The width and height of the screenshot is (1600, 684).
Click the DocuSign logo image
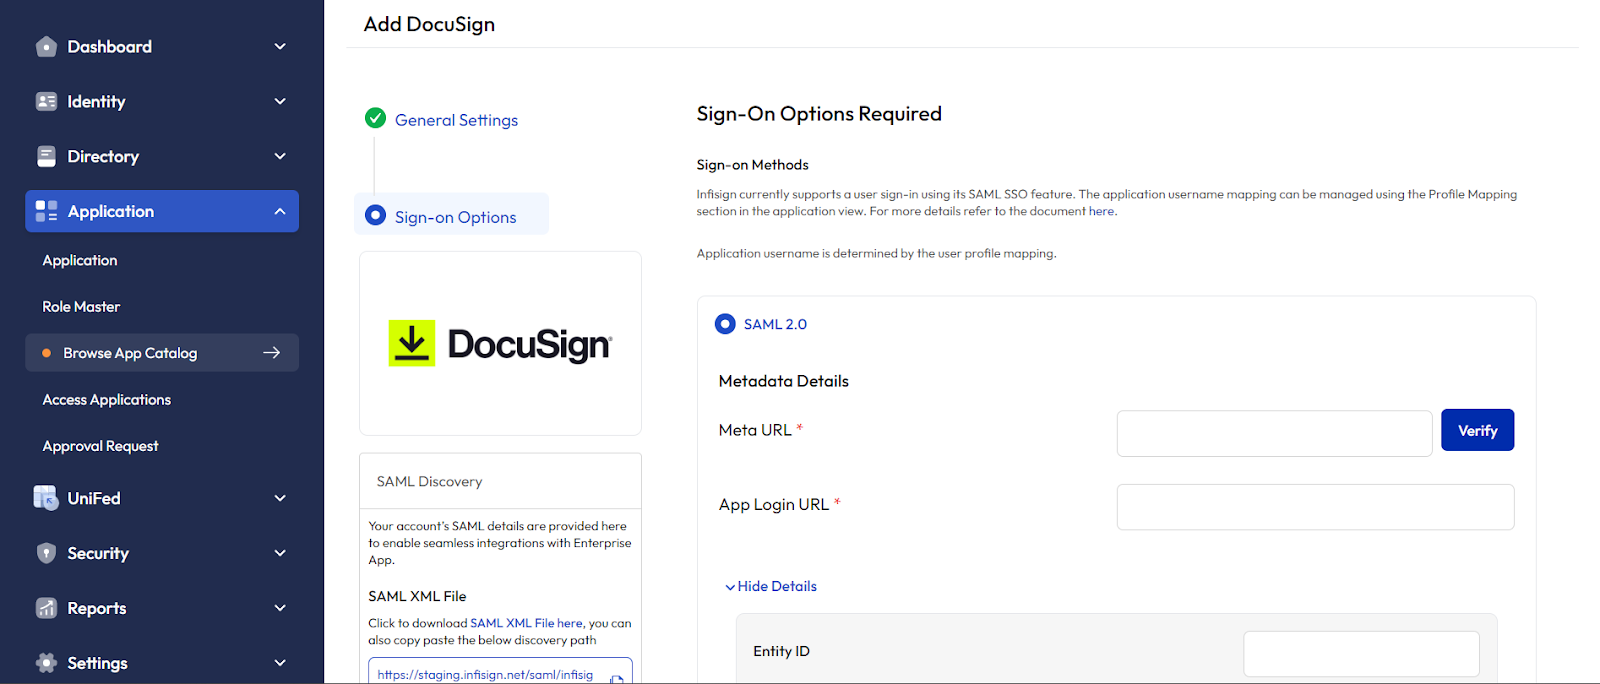(500, 344)
